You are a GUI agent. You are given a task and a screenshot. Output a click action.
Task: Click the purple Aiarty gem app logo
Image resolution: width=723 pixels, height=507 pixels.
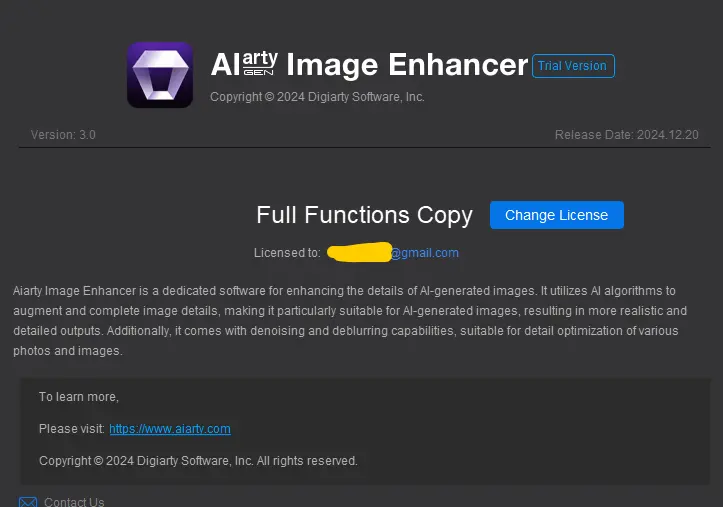160,75
